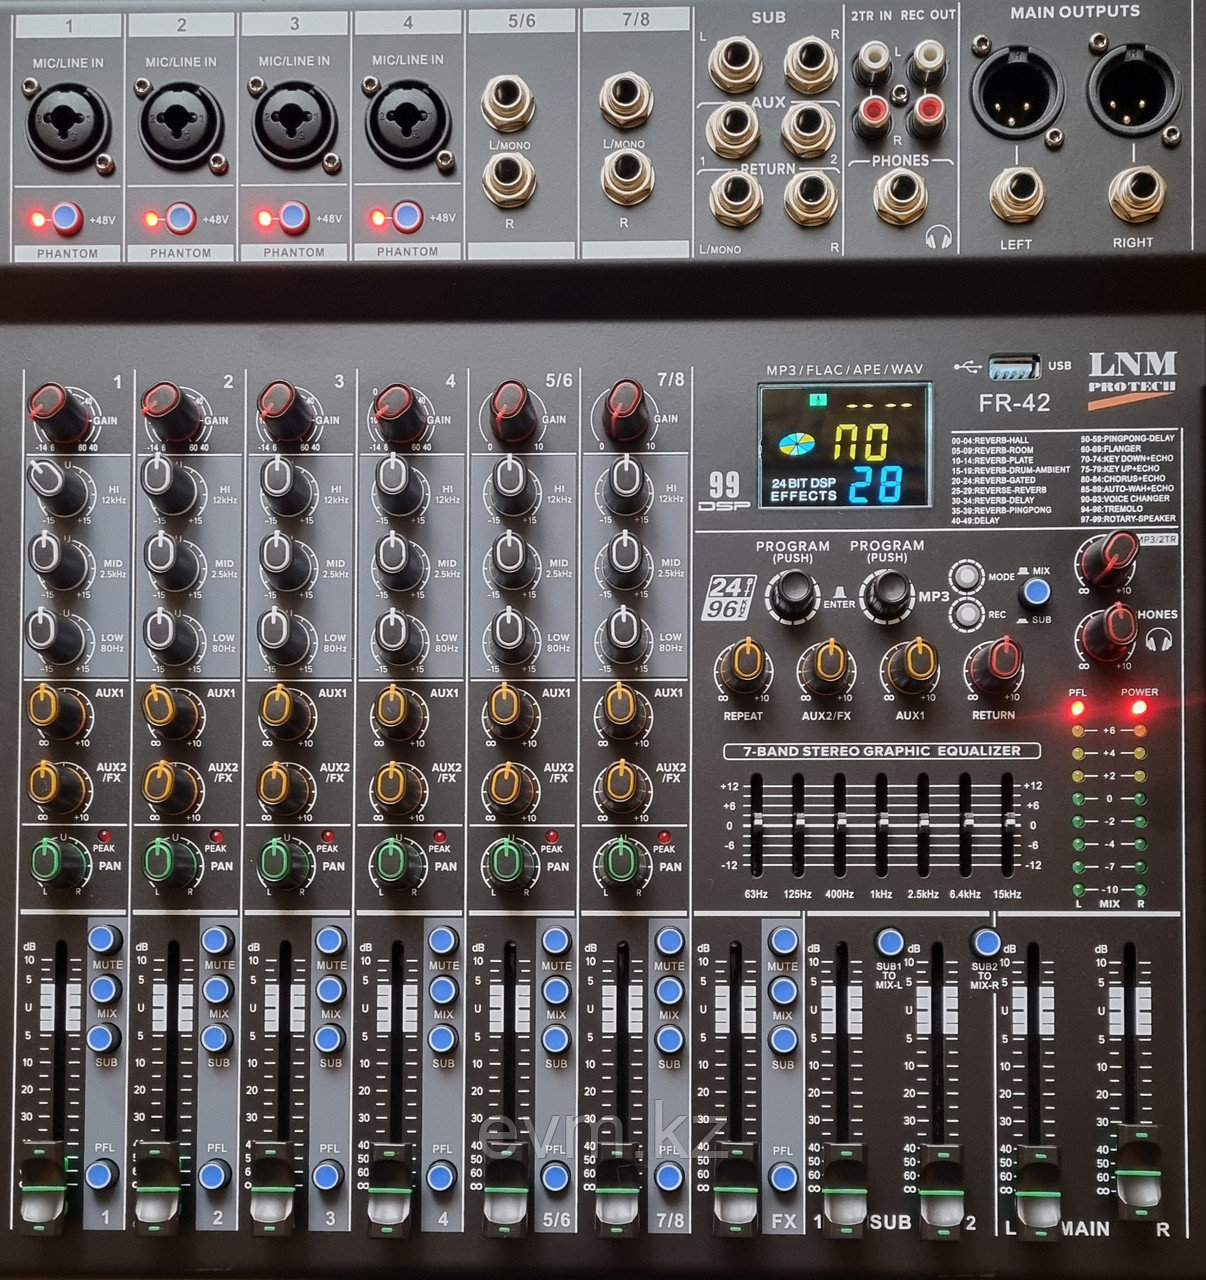Click the LNM Protech logo
This screenshot has width=1206, height=1280.
pos(1131,372)
